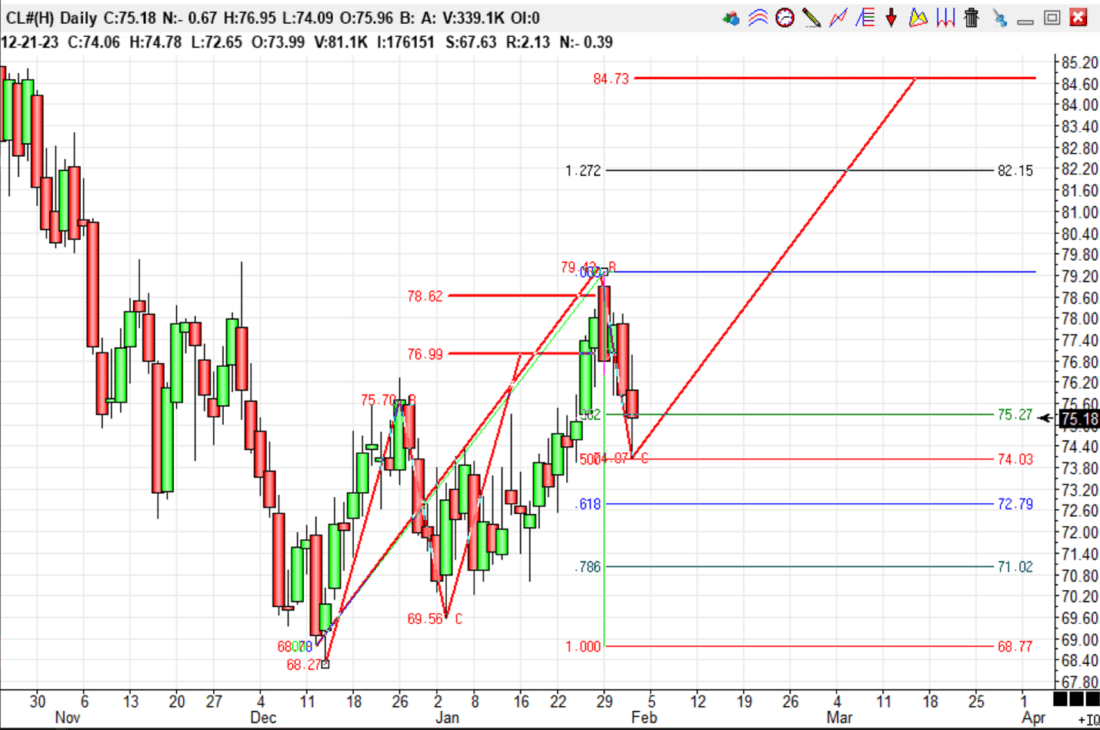The height and width of the screenshot is (730, 1100).
Task: Click the blue-red wave cycle bars icon
Action: pos(945,18)
